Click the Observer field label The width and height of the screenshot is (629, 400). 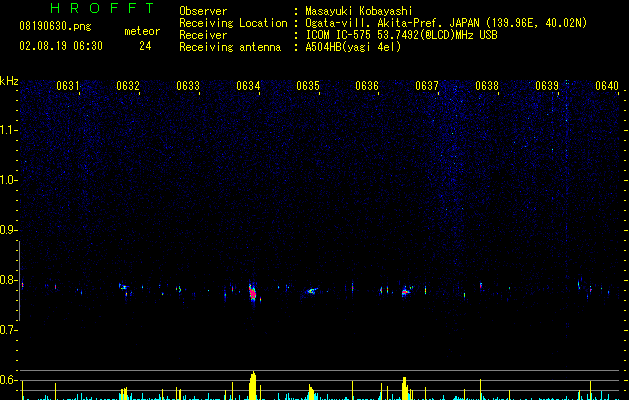(203, 11)
